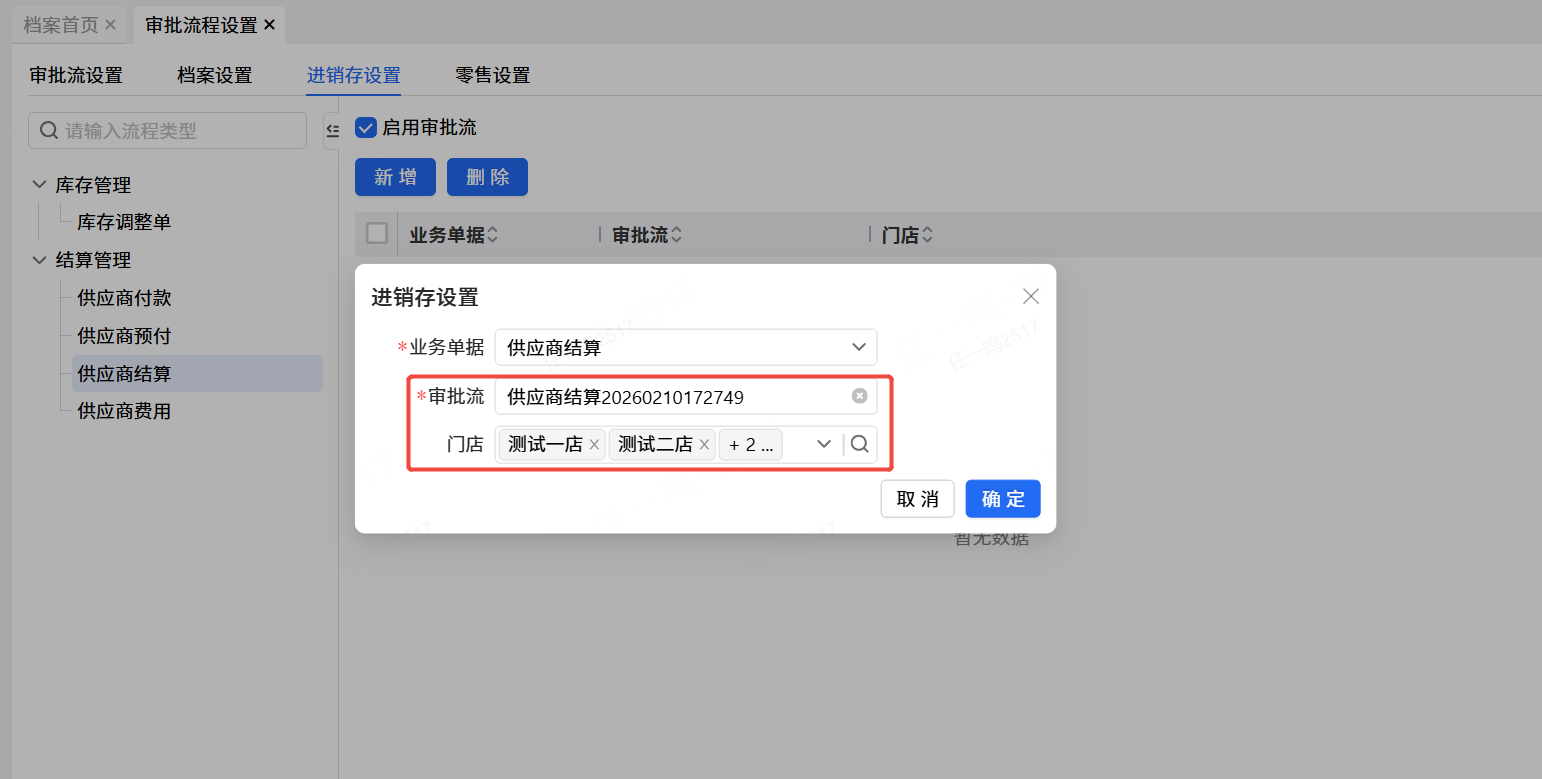Click the 门店 search magnifier icon
Image resolution: width=1542 pixels, height=779 pixels.
(859, 444)
